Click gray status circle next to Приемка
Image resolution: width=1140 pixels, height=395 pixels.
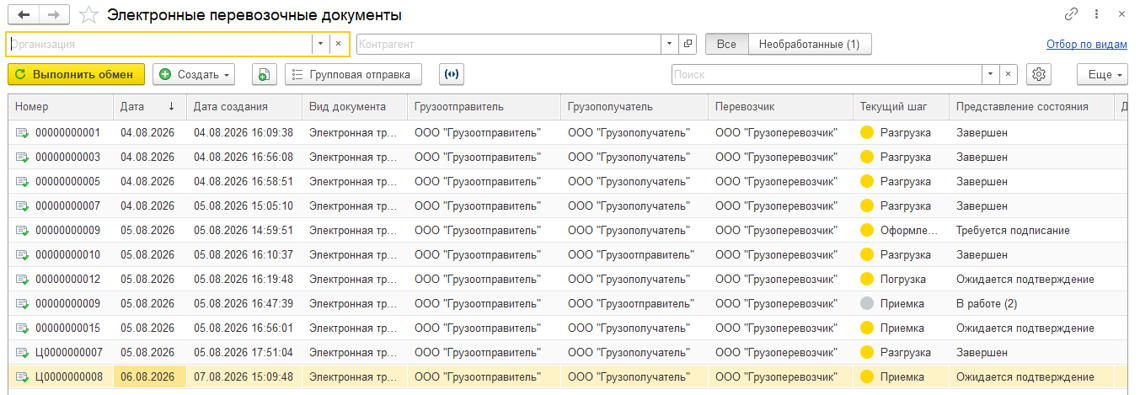(866, 303)
